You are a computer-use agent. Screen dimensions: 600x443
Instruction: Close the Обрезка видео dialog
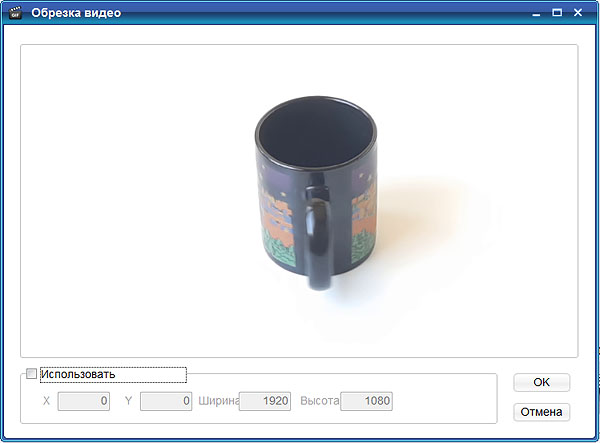tap(578, 13)
